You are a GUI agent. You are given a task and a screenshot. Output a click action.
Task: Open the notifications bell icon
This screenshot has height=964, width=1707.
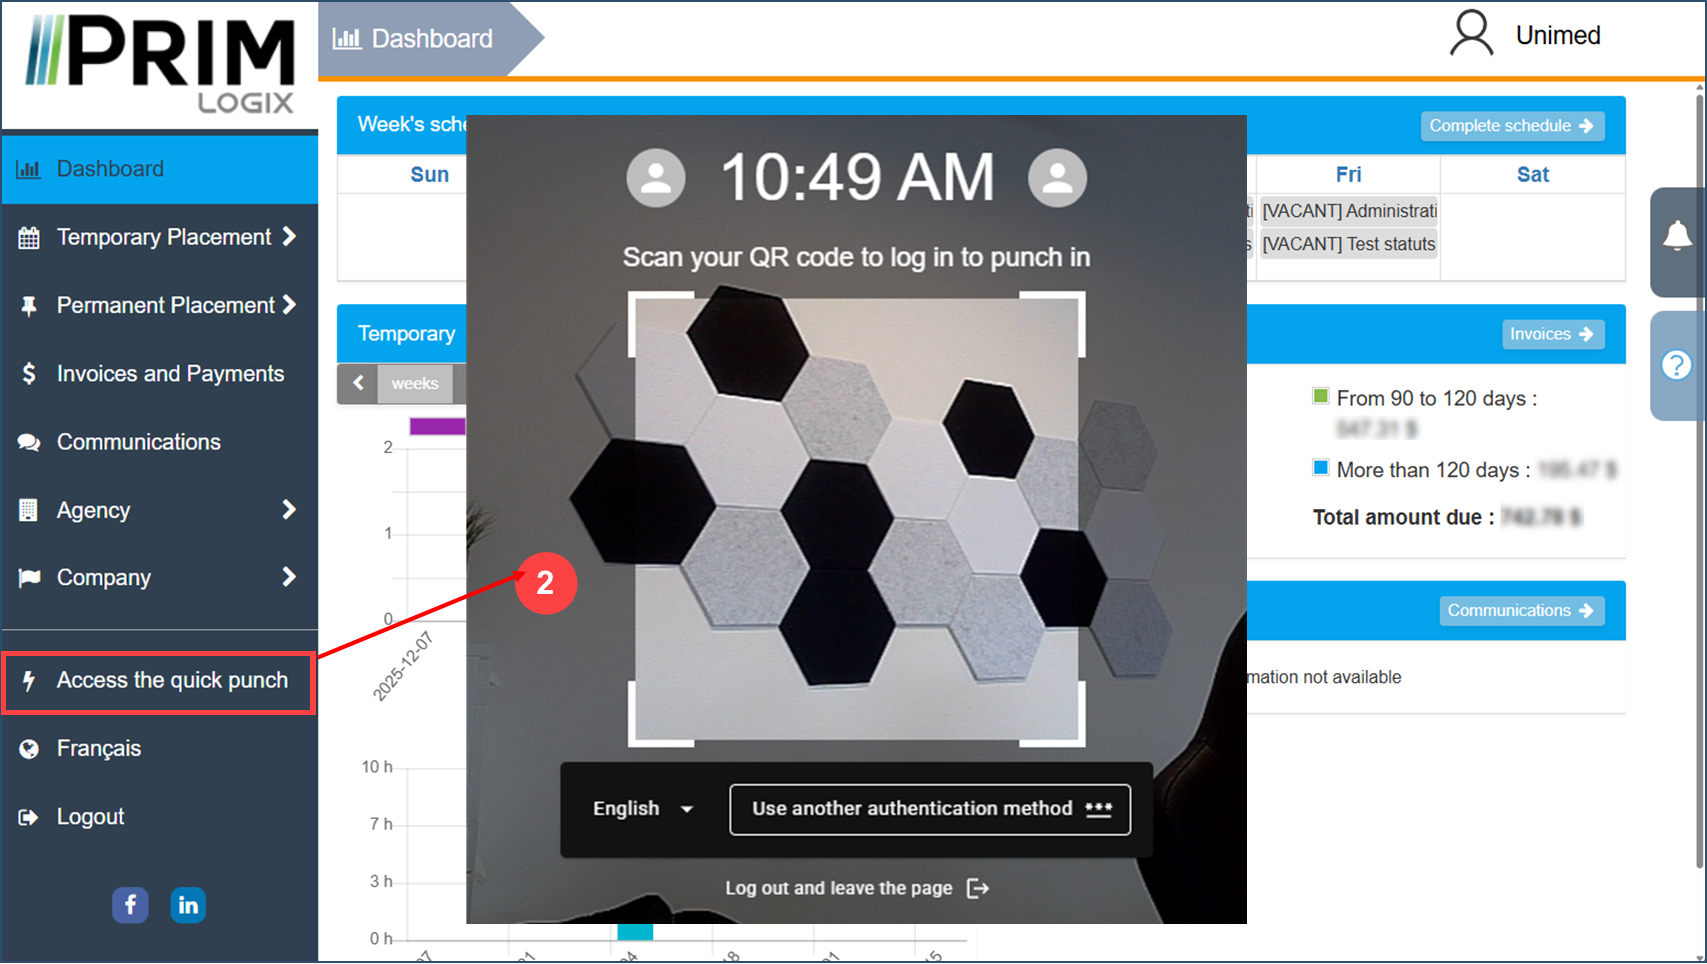click(1677, 237)
